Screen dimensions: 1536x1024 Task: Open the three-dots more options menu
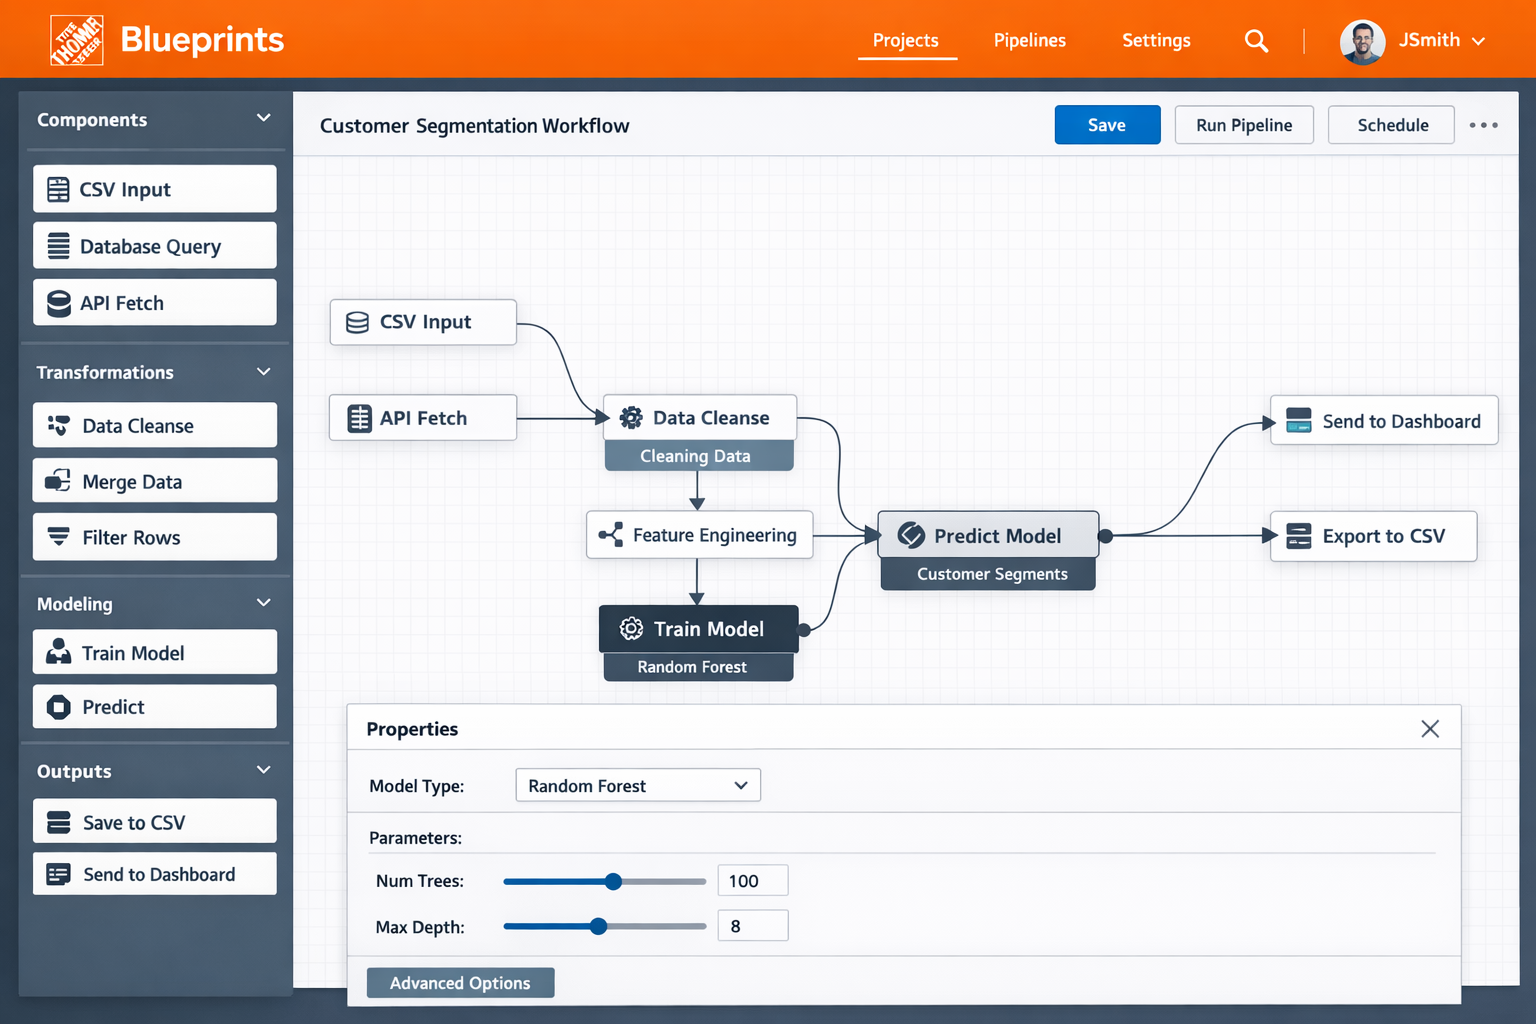(1483, 125)
